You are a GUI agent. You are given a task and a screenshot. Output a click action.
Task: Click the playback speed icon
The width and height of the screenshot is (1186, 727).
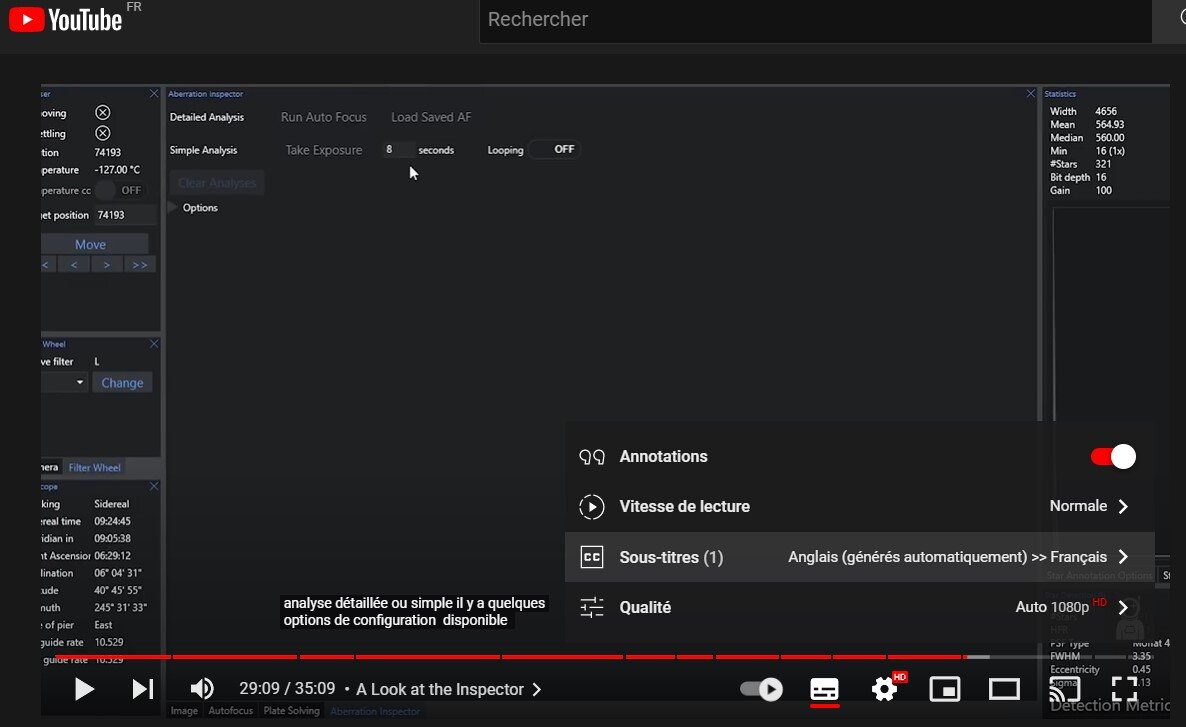[x=591, y=506]
